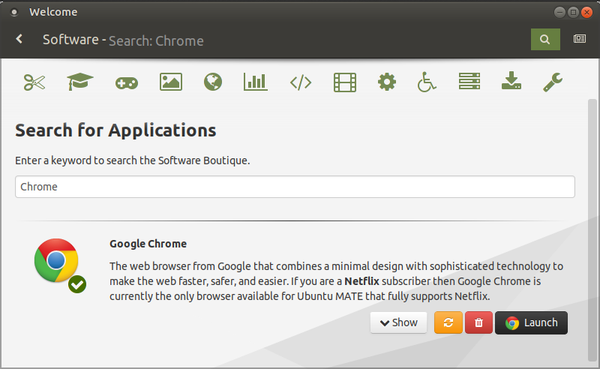Maximize the Welcome window
Screen dimensions: 600x369
[x=573, y=12]
